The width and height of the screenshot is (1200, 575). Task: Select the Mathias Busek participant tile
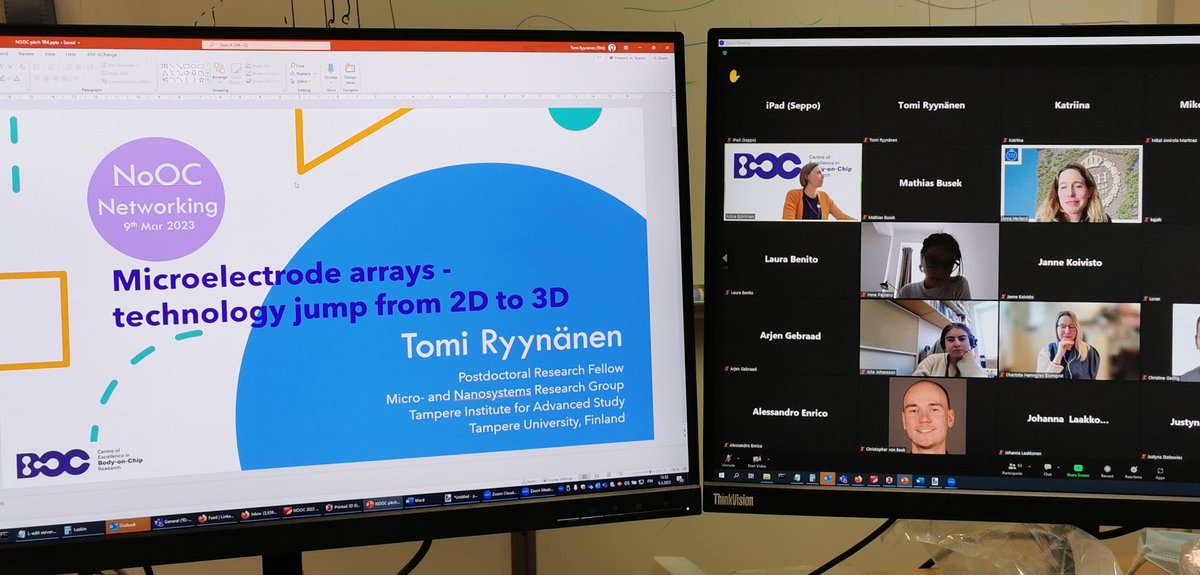click(930, 183)
